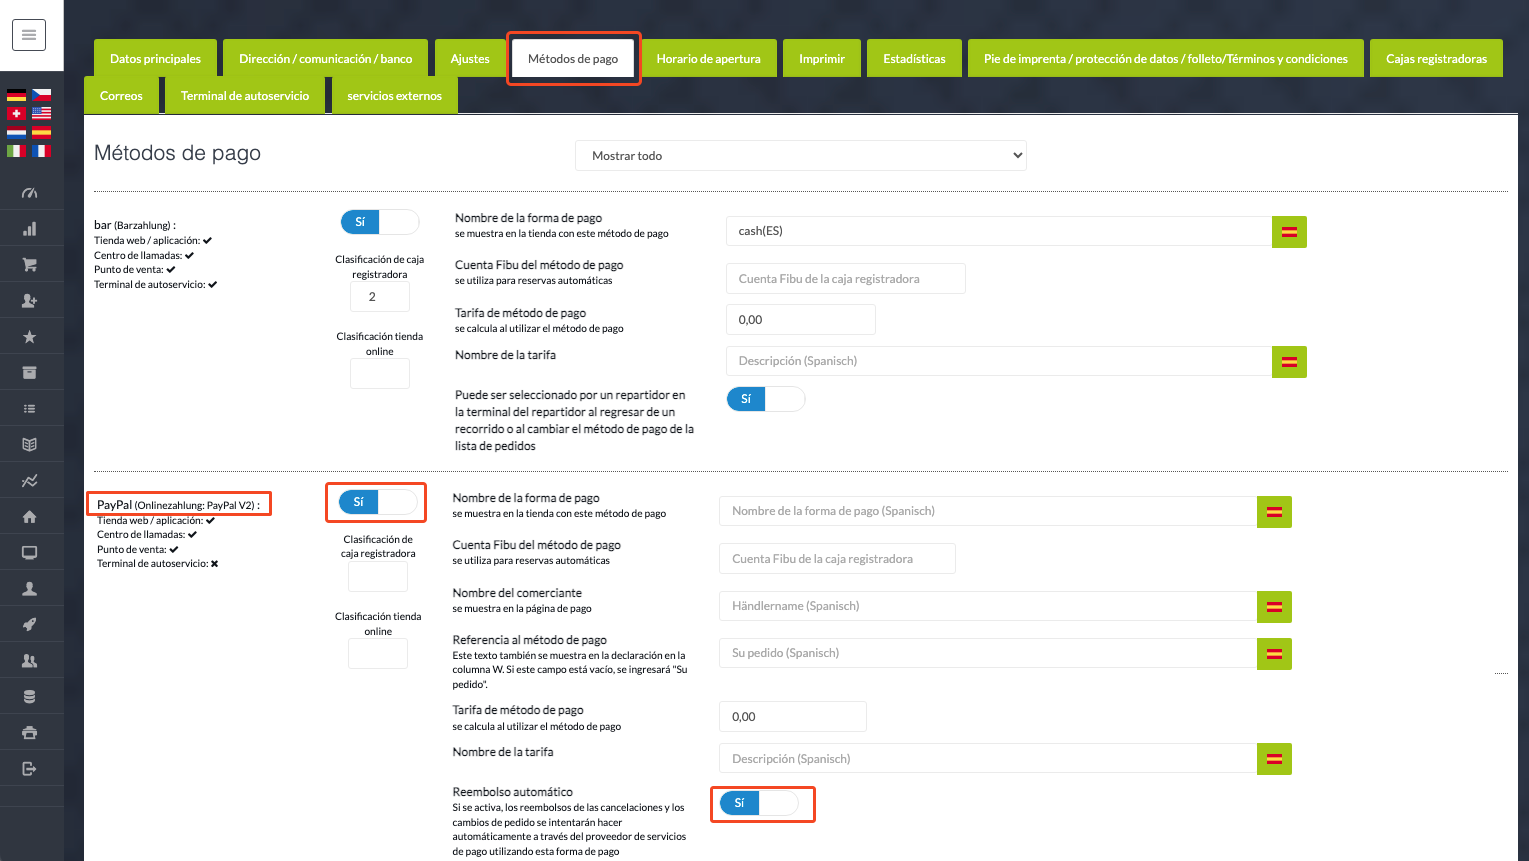
Task: Toggle the Reembolso automático switch
Action: coord(759,803)
